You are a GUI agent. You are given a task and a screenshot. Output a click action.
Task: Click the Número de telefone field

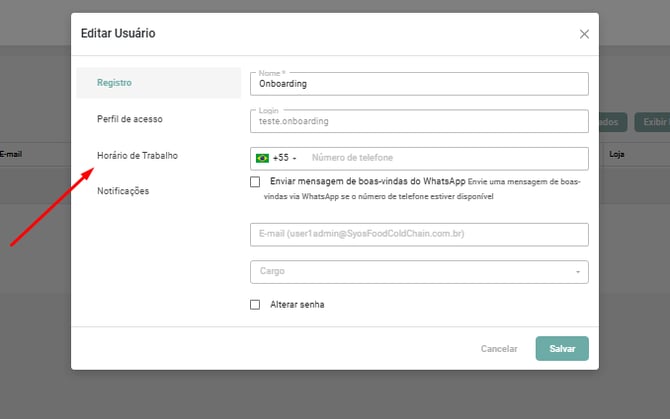click(445, 158)
